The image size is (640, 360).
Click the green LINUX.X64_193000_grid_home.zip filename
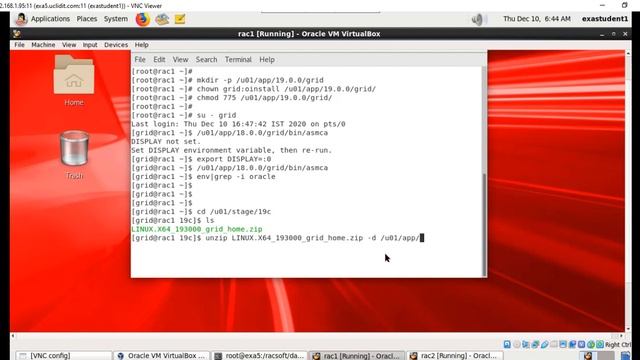click(x=197, y=229)
